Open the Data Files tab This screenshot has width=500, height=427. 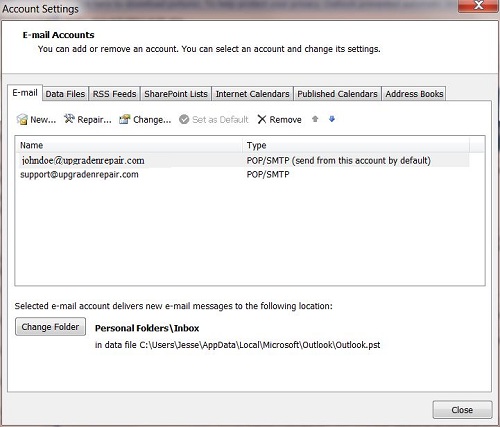tap(65, 94)
